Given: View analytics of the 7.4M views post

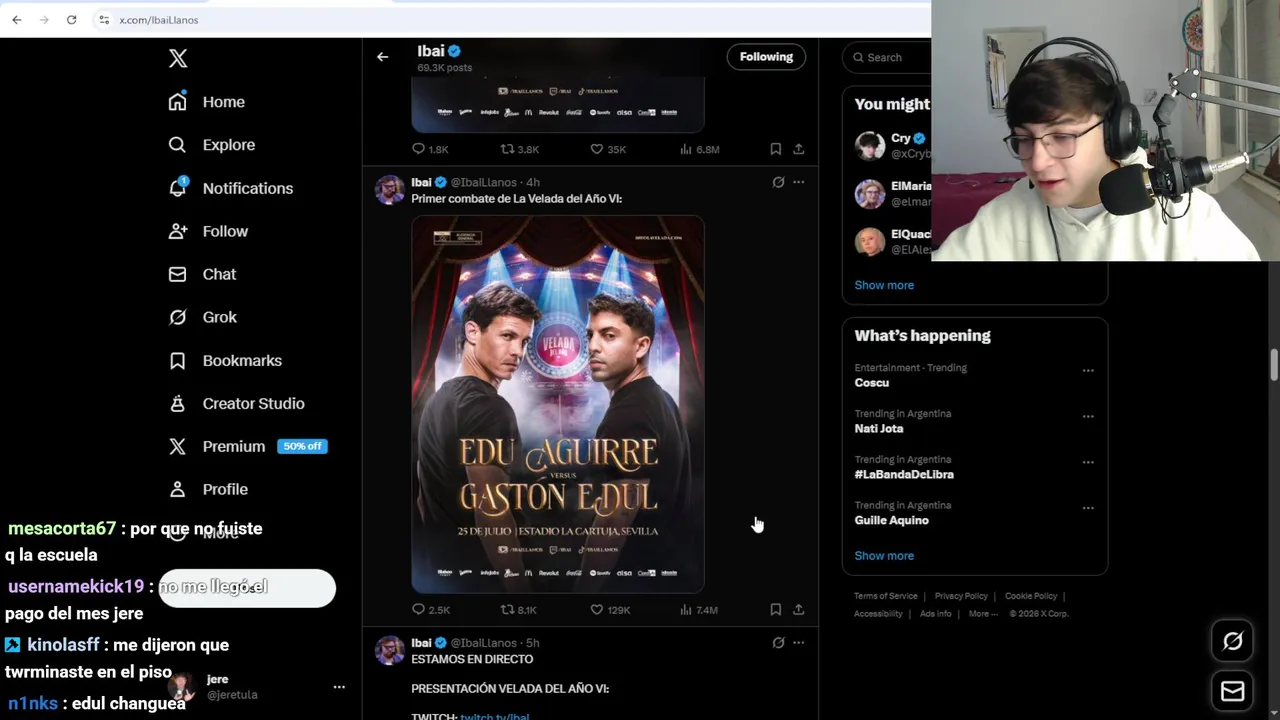Looking at the screenshot, I should 698,609.
